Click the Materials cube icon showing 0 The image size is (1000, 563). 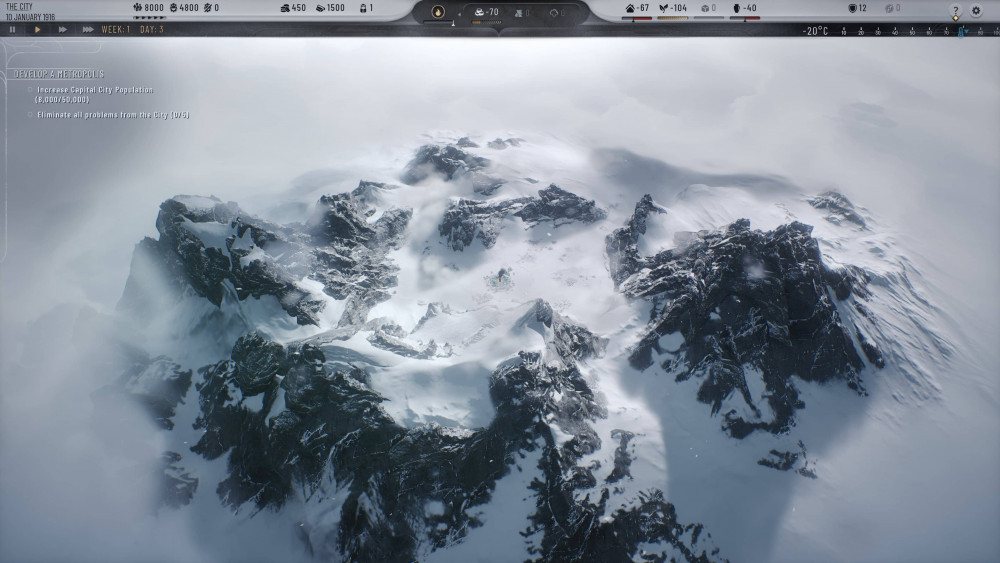[x=705, y=8]
